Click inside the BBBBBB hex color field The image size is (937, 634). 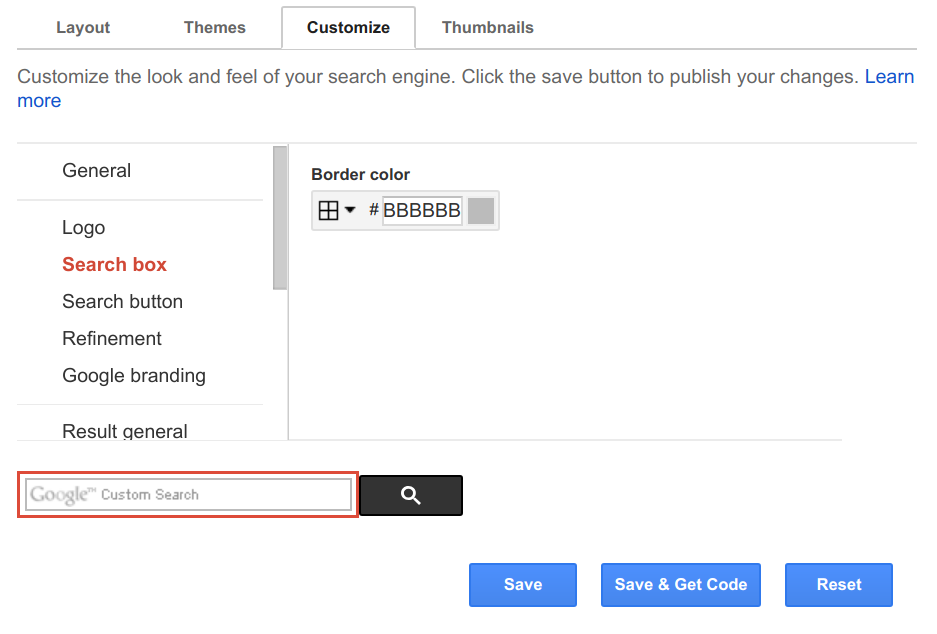click(x=424, y=210)
